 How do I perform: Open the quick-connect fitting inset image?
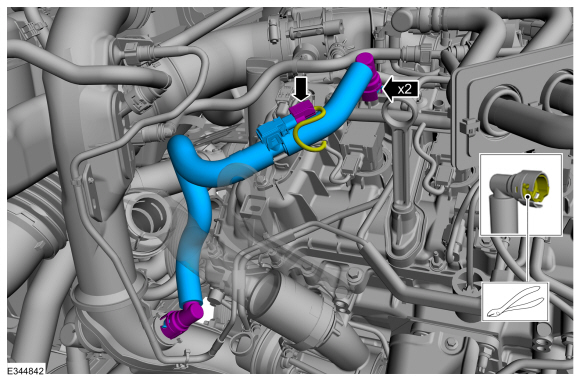521,195
